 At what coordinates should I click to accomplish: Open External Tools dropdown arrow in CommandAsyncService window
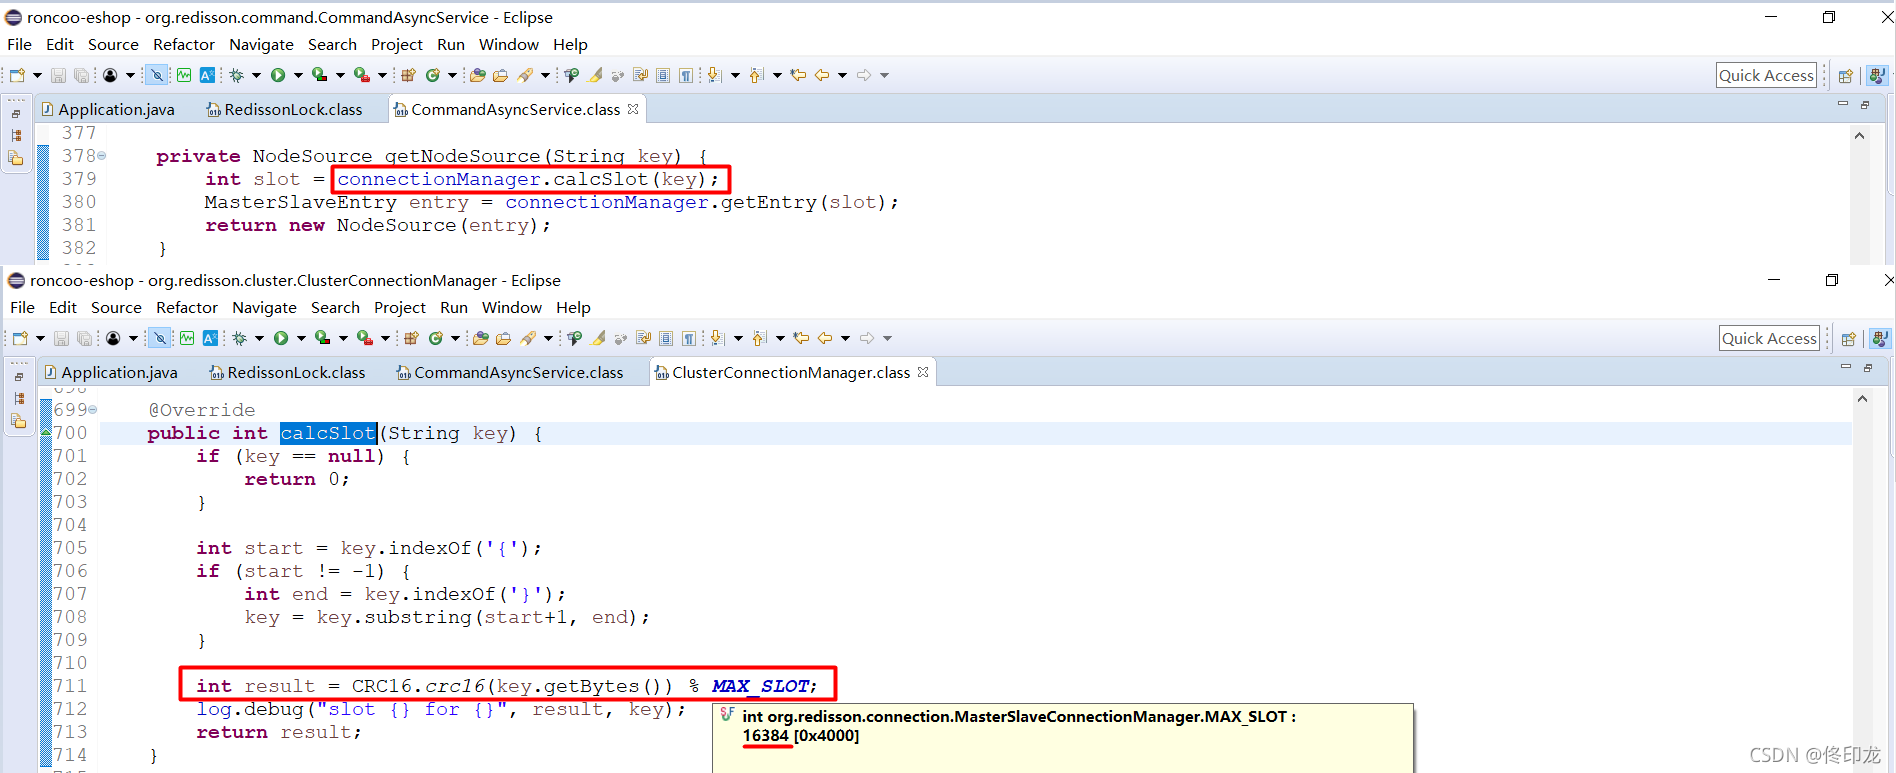[x=382, y=75]
